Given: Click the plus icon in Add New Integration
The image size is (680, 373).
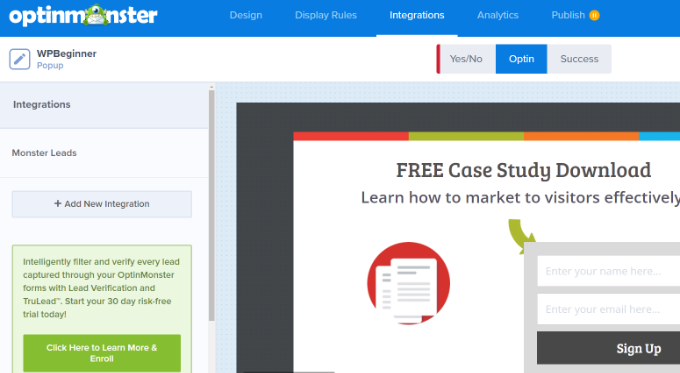Looking at the screenshot, I should click(58, 203).
